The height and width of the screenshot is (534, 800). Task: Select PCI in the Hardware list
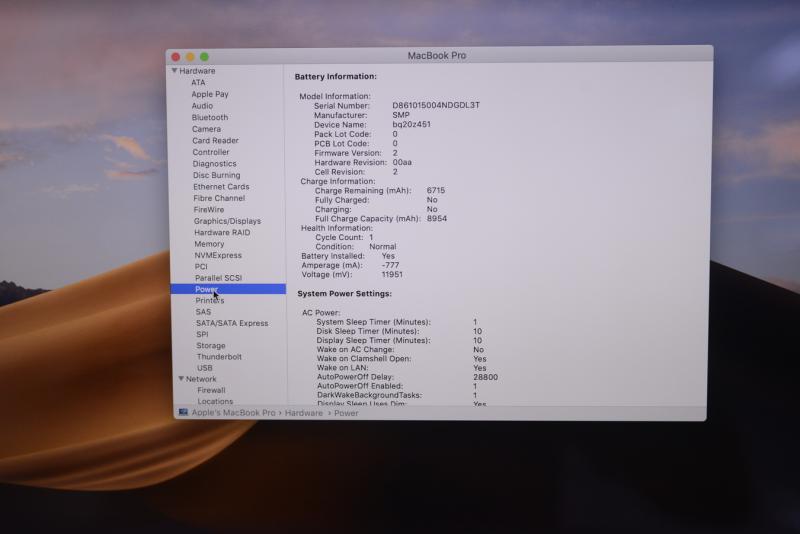(201, 267)
